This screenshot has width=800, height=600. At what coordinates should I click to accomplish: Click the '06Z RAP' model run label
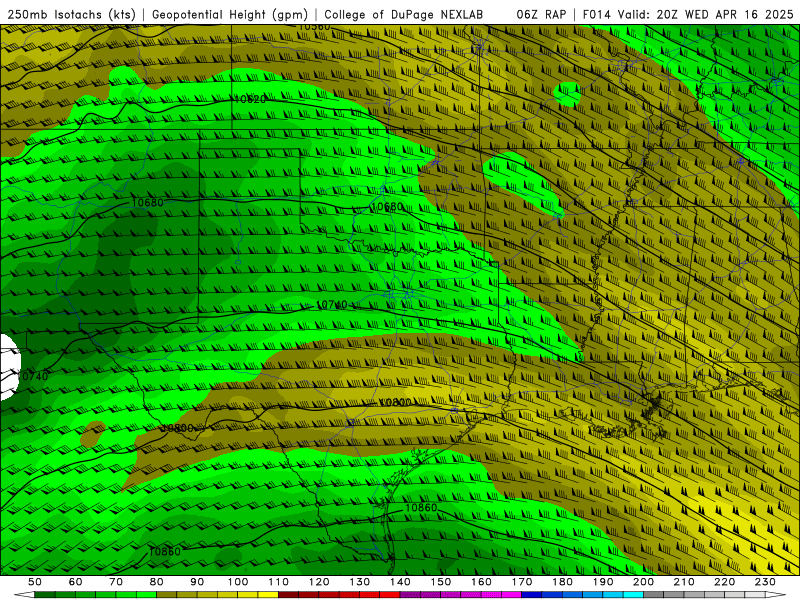click(541, 15)
